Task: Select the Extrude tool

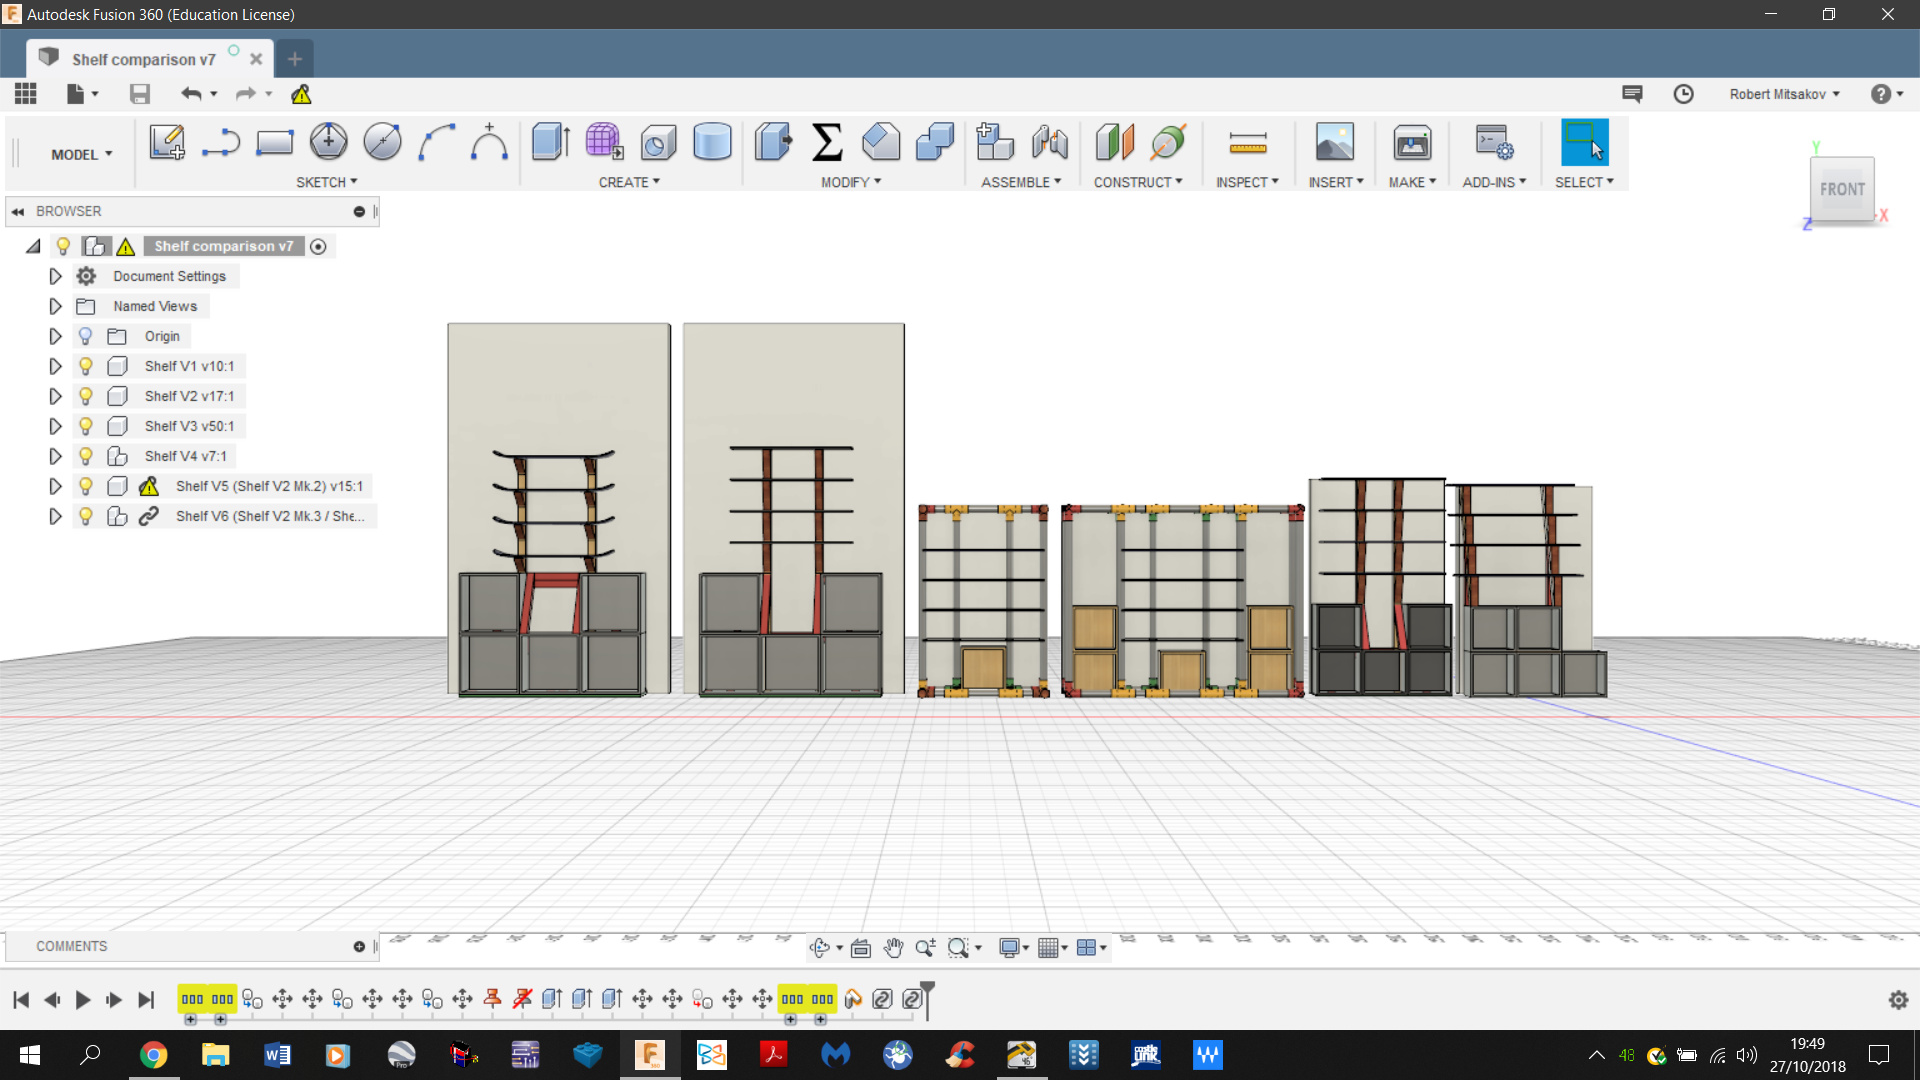Action: tap(551, 142)
